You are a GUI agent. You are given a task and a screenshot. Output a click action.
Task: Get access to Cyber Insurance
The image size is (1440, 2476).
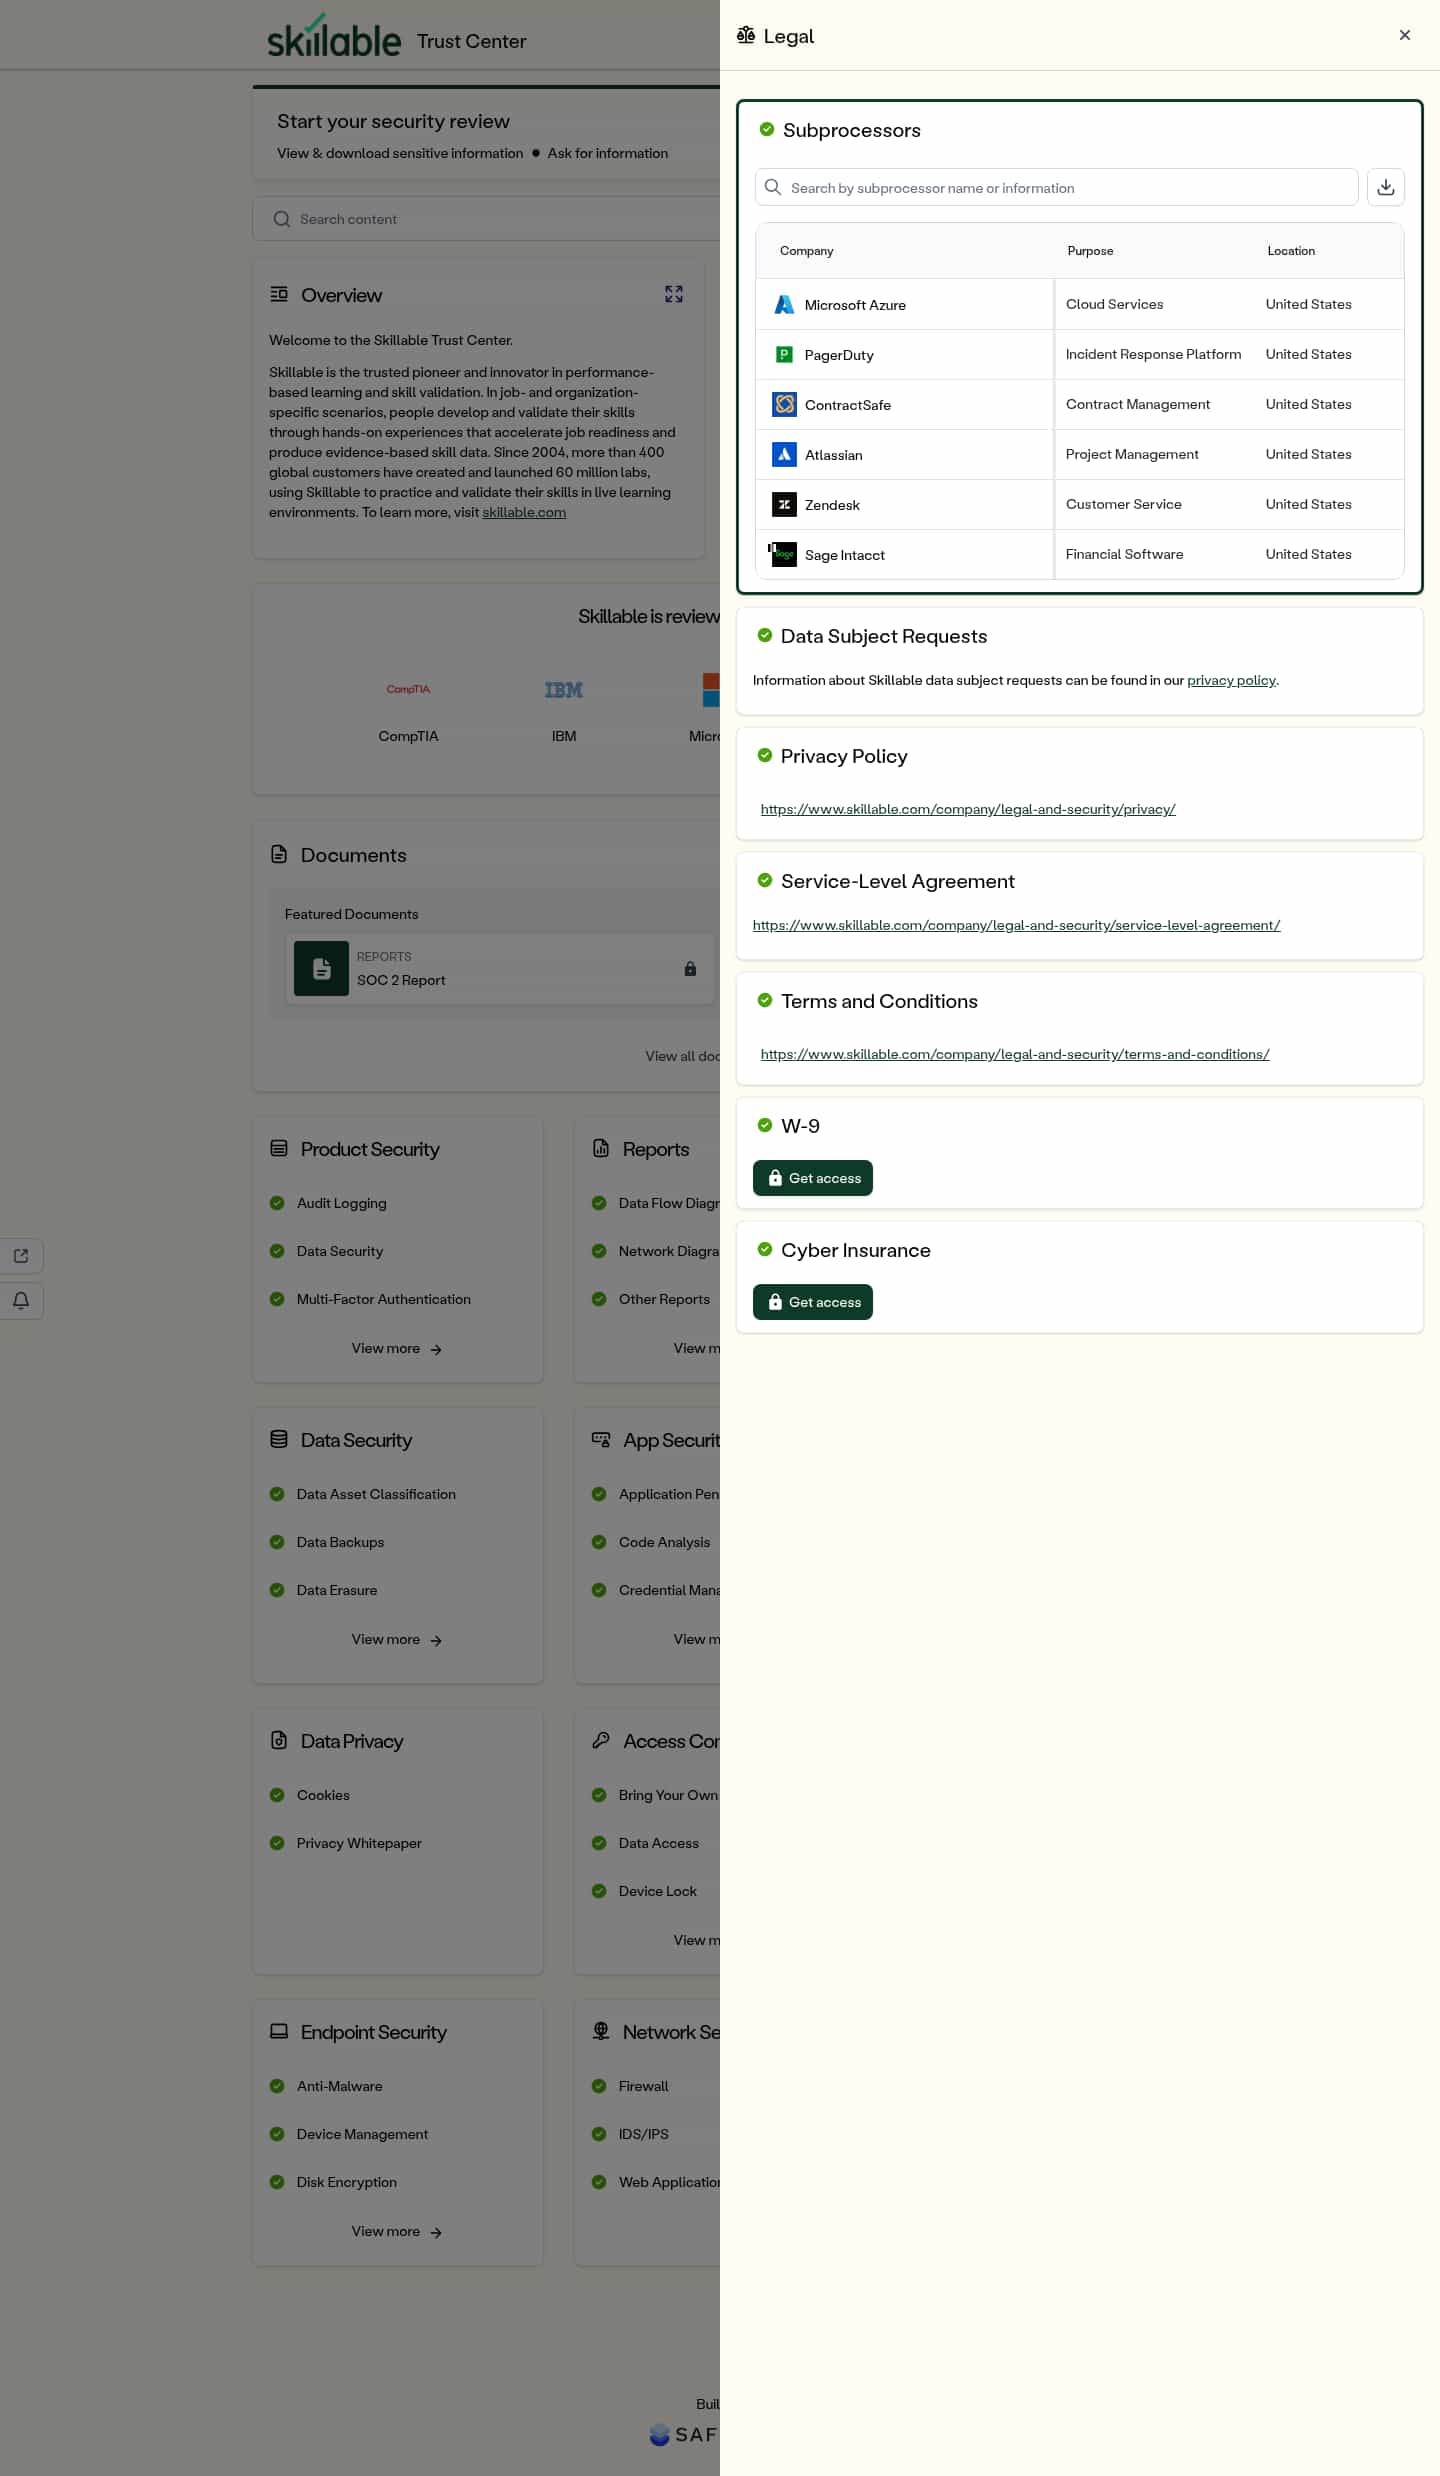812,1302
